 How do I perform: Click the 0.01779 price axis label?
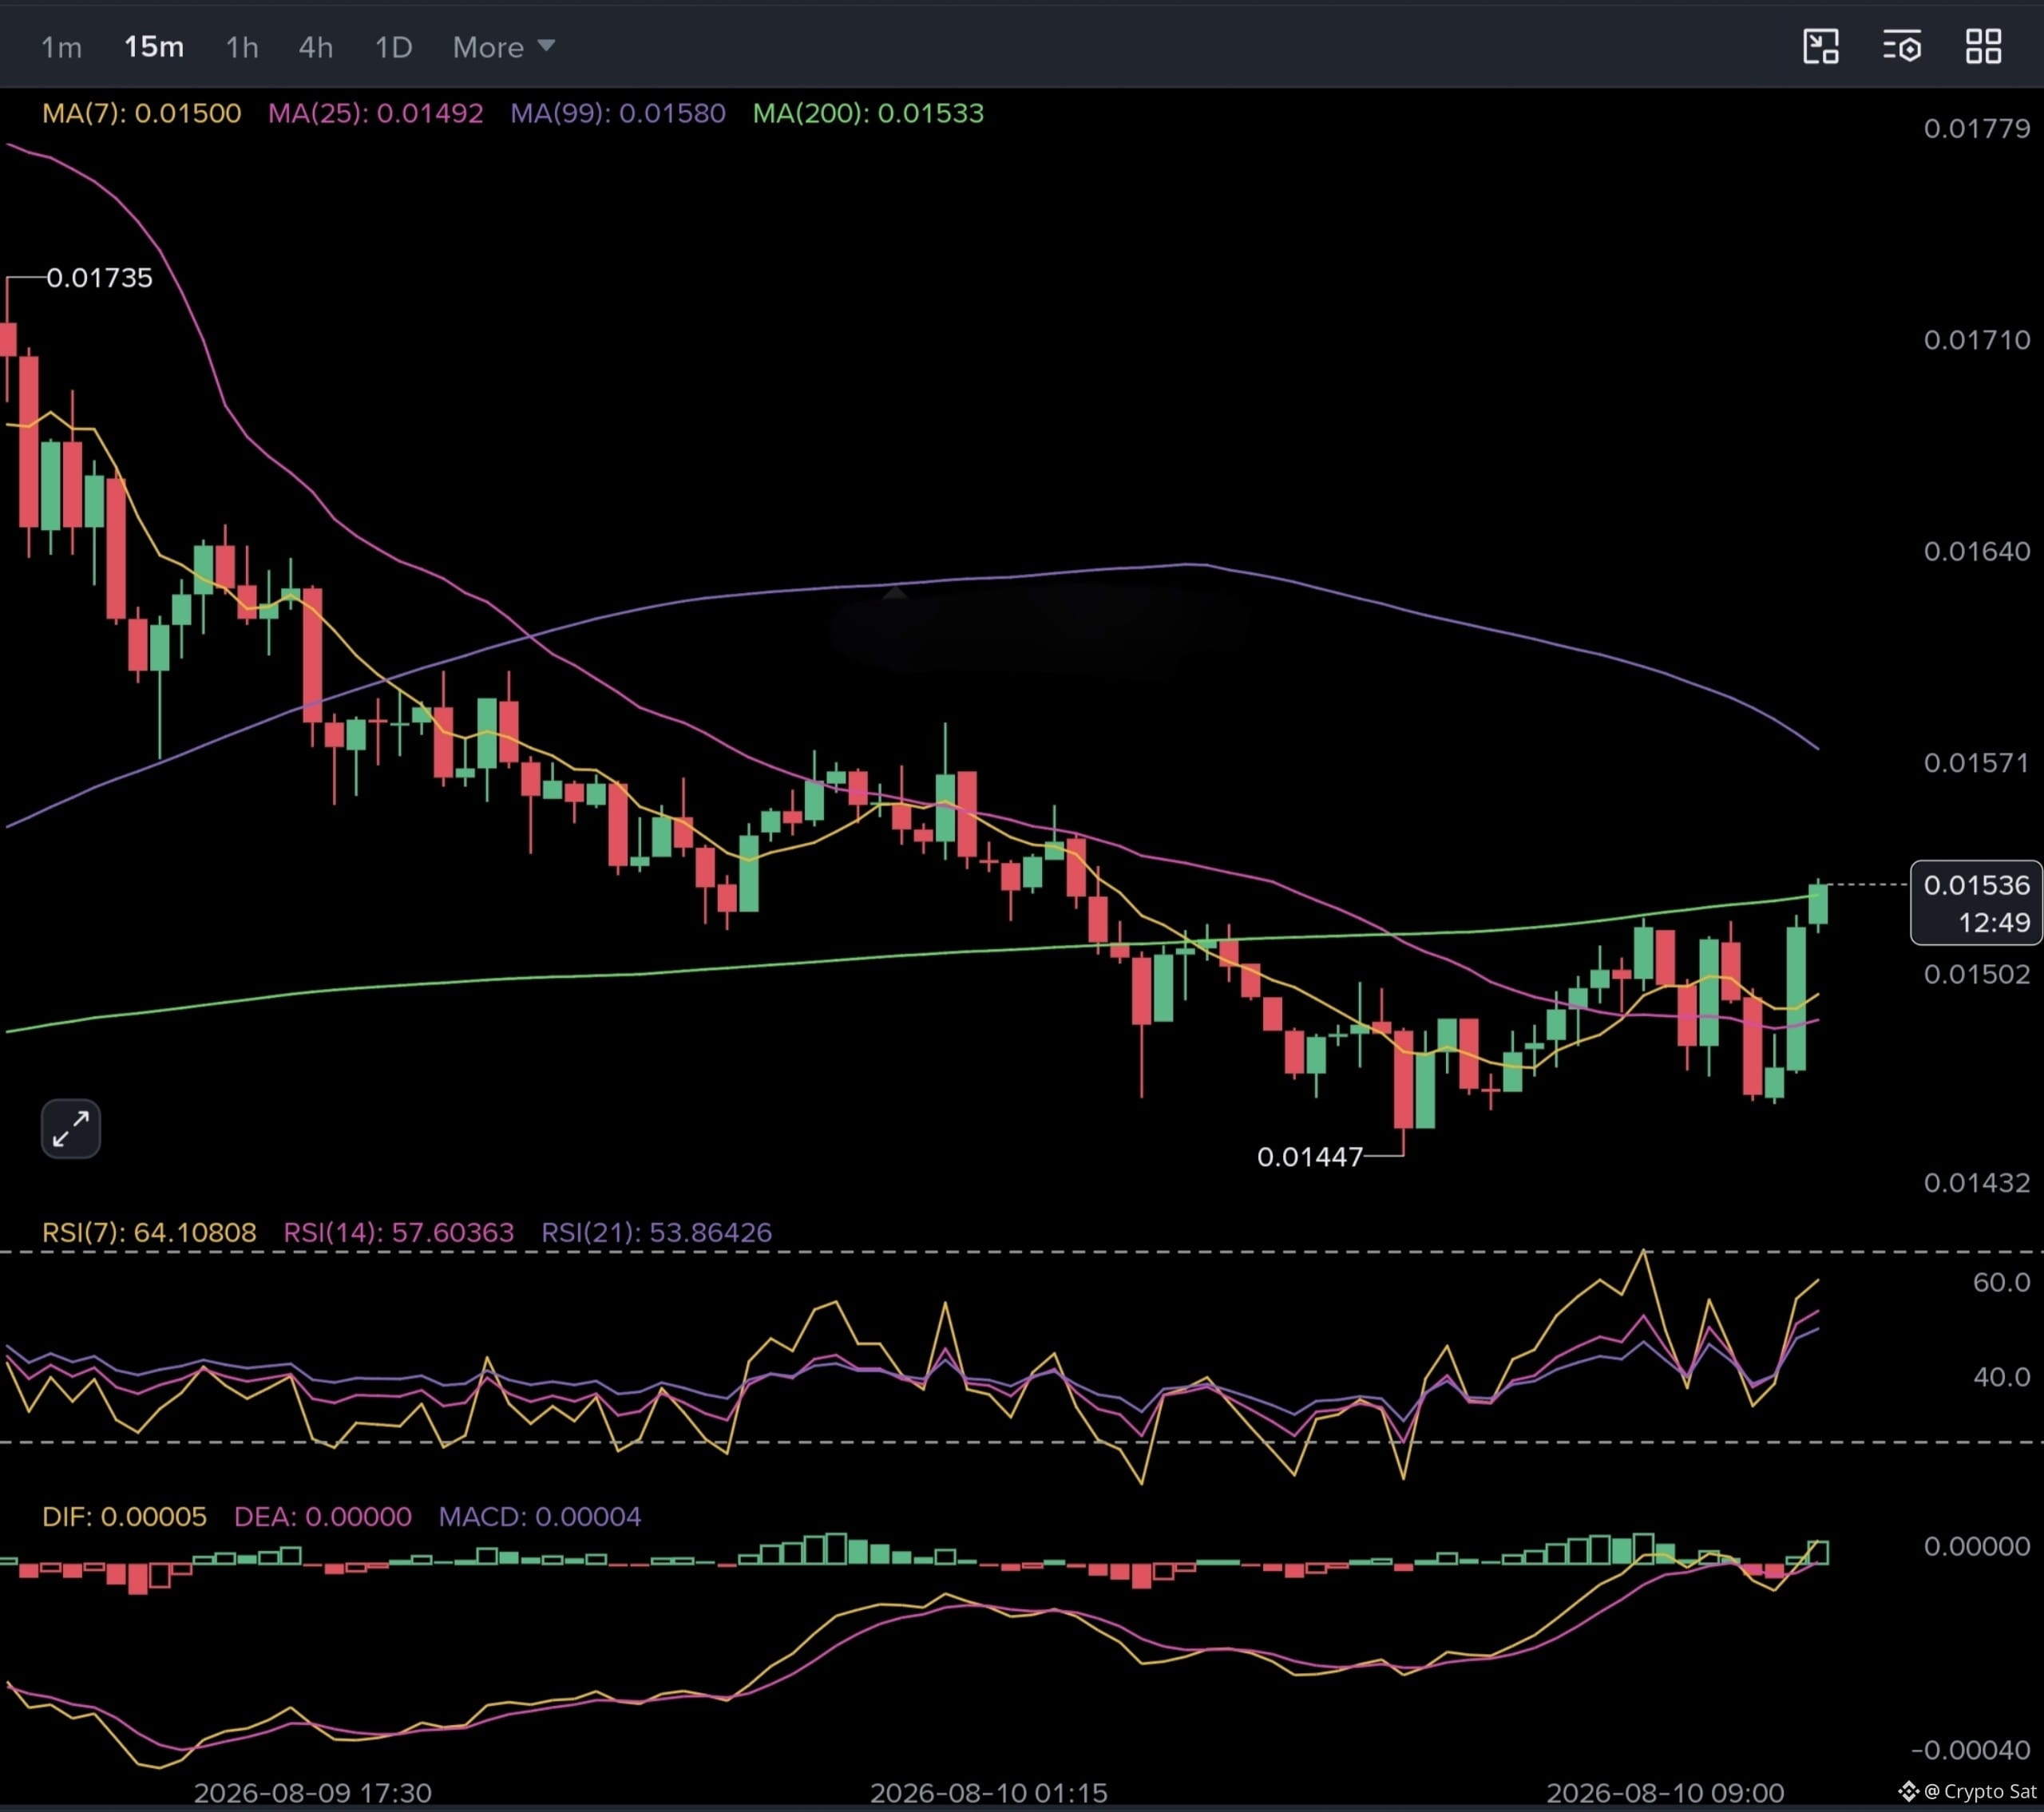pyautogui.click(x=1976, y=128)
